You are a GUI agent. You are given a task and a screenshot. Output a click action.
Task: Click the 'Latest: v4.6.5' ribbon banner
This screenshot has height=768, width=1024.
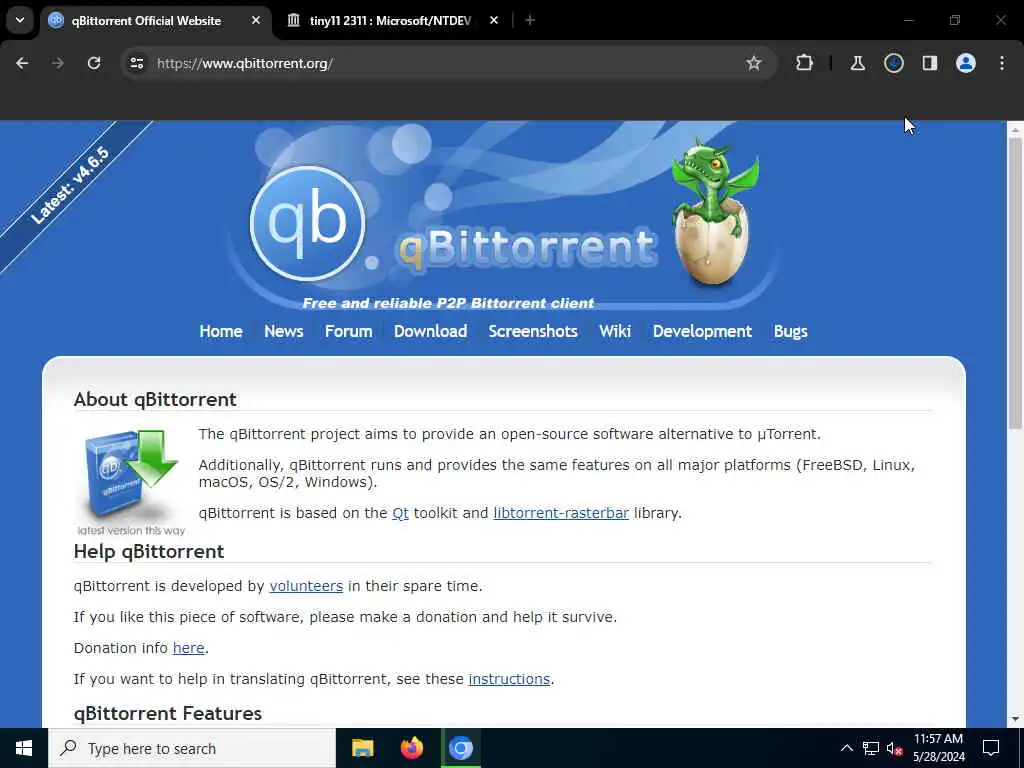71,185
